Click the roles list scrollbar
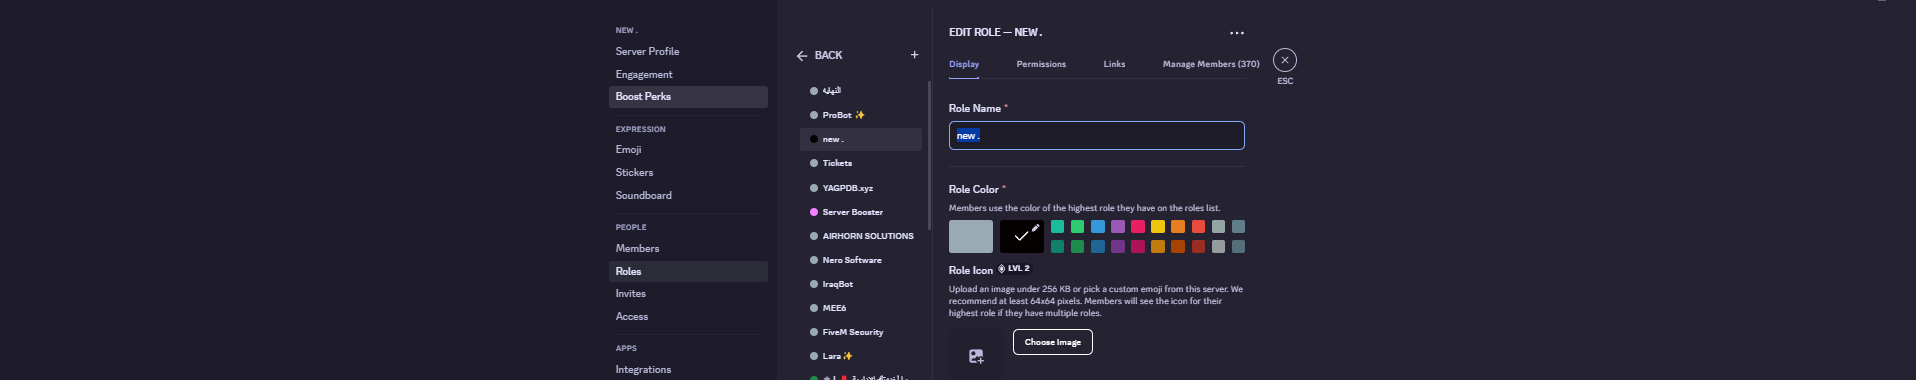Viewport: 1916px width, 380px height. pos(930,155)
